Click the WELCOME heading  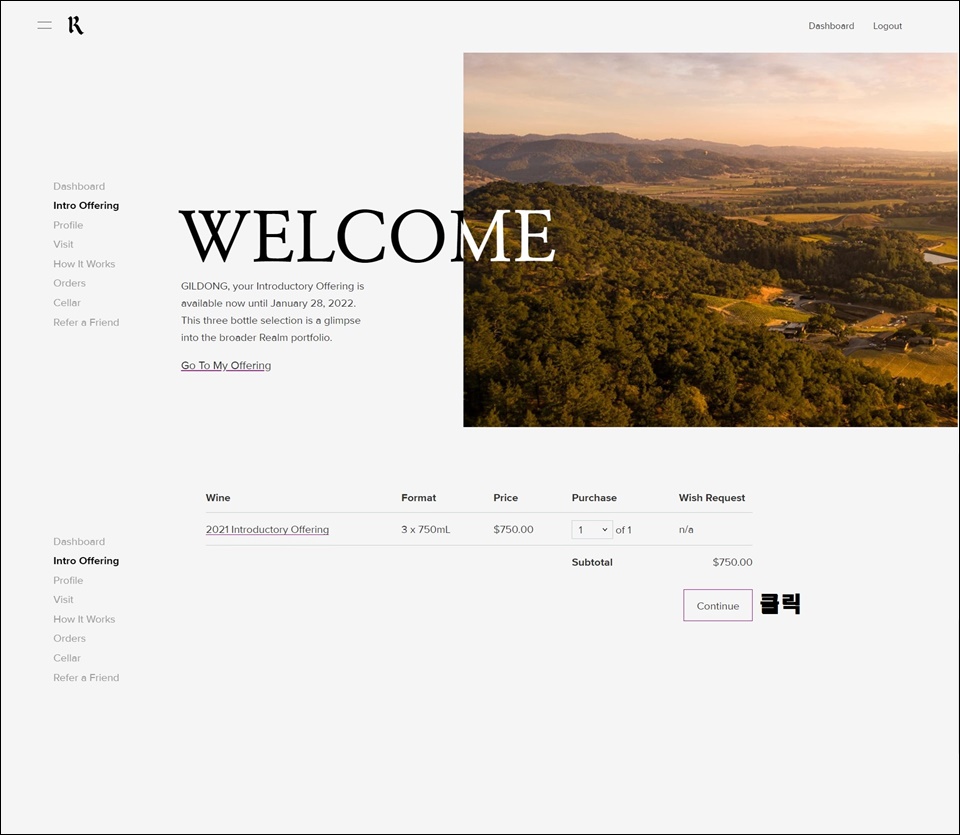click(x=367, y=236)
